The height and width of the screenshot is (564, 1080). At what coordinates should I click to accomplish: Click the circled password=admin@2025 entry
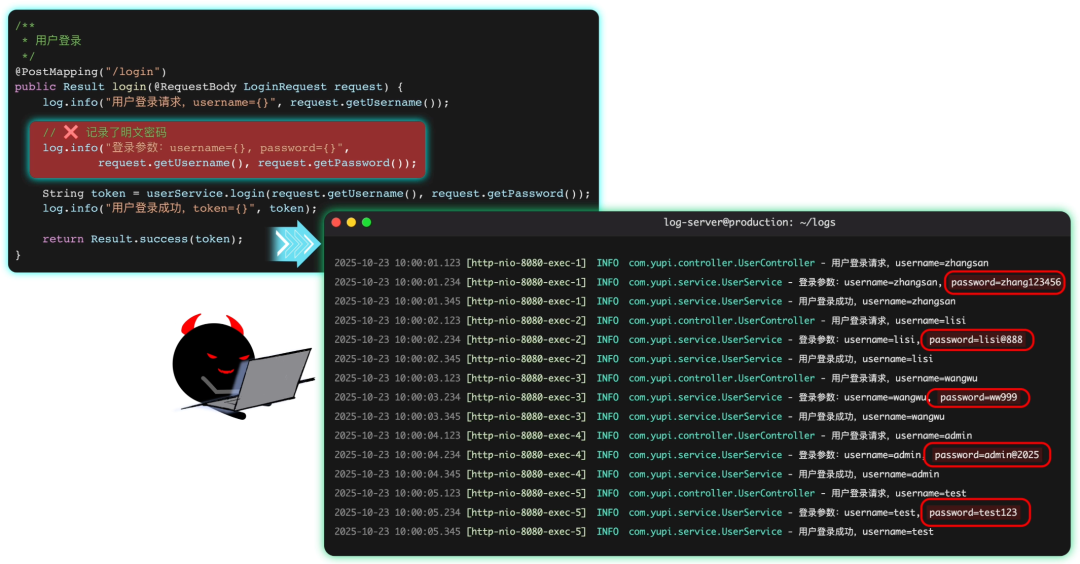click(x=987, y=455)
